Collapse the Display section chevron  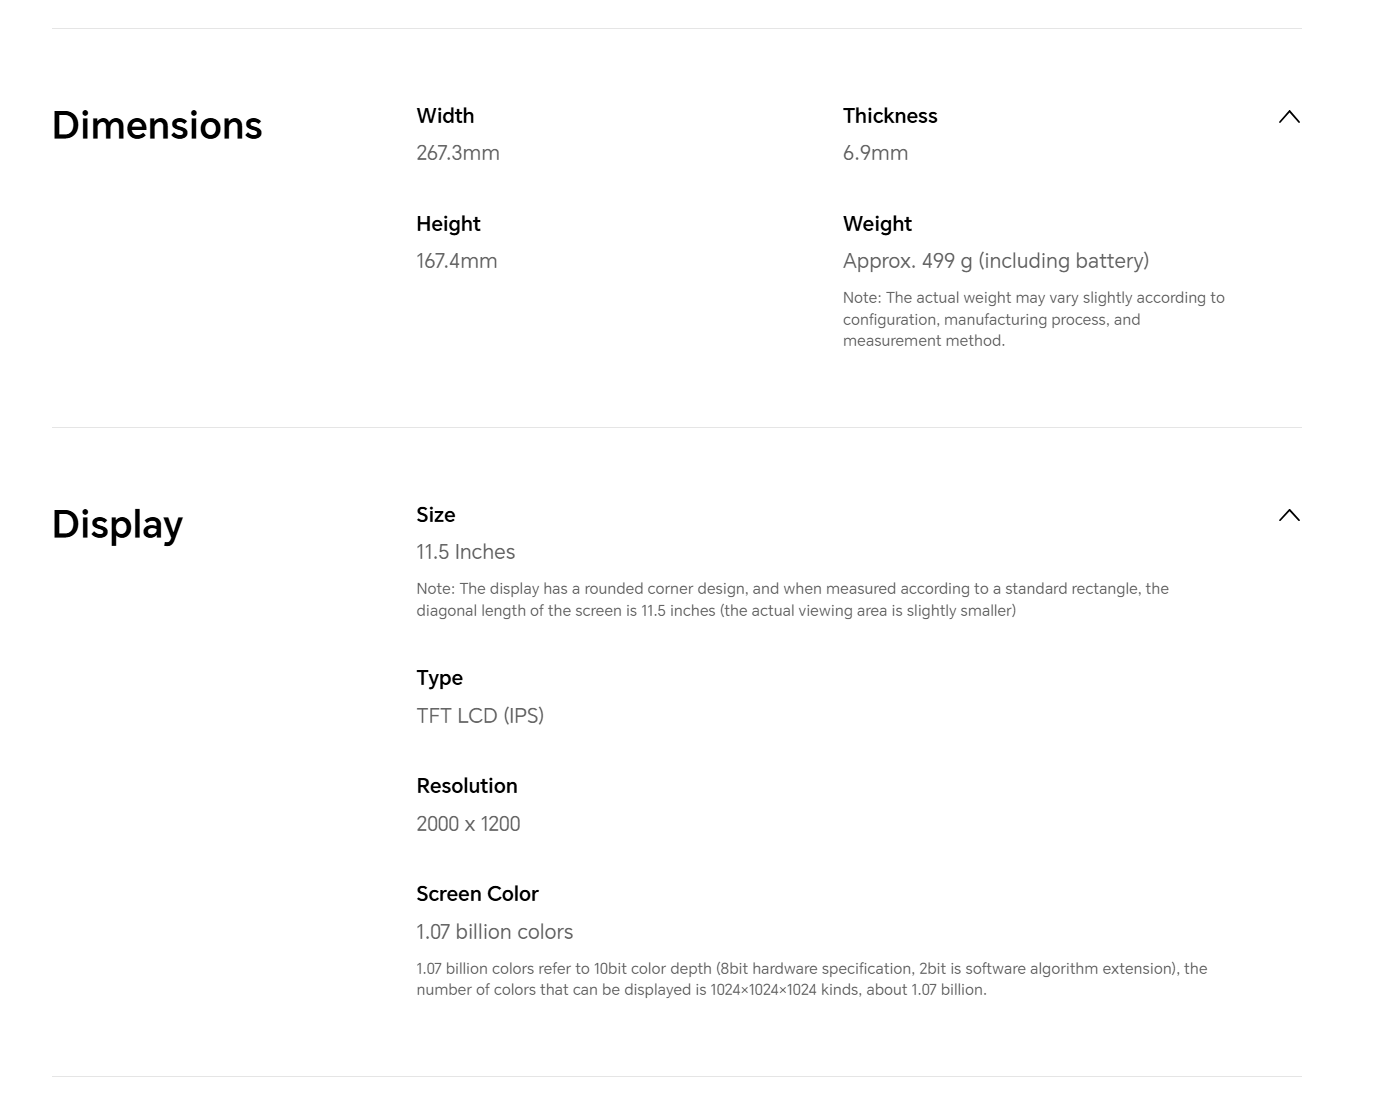coord(1289,516)
